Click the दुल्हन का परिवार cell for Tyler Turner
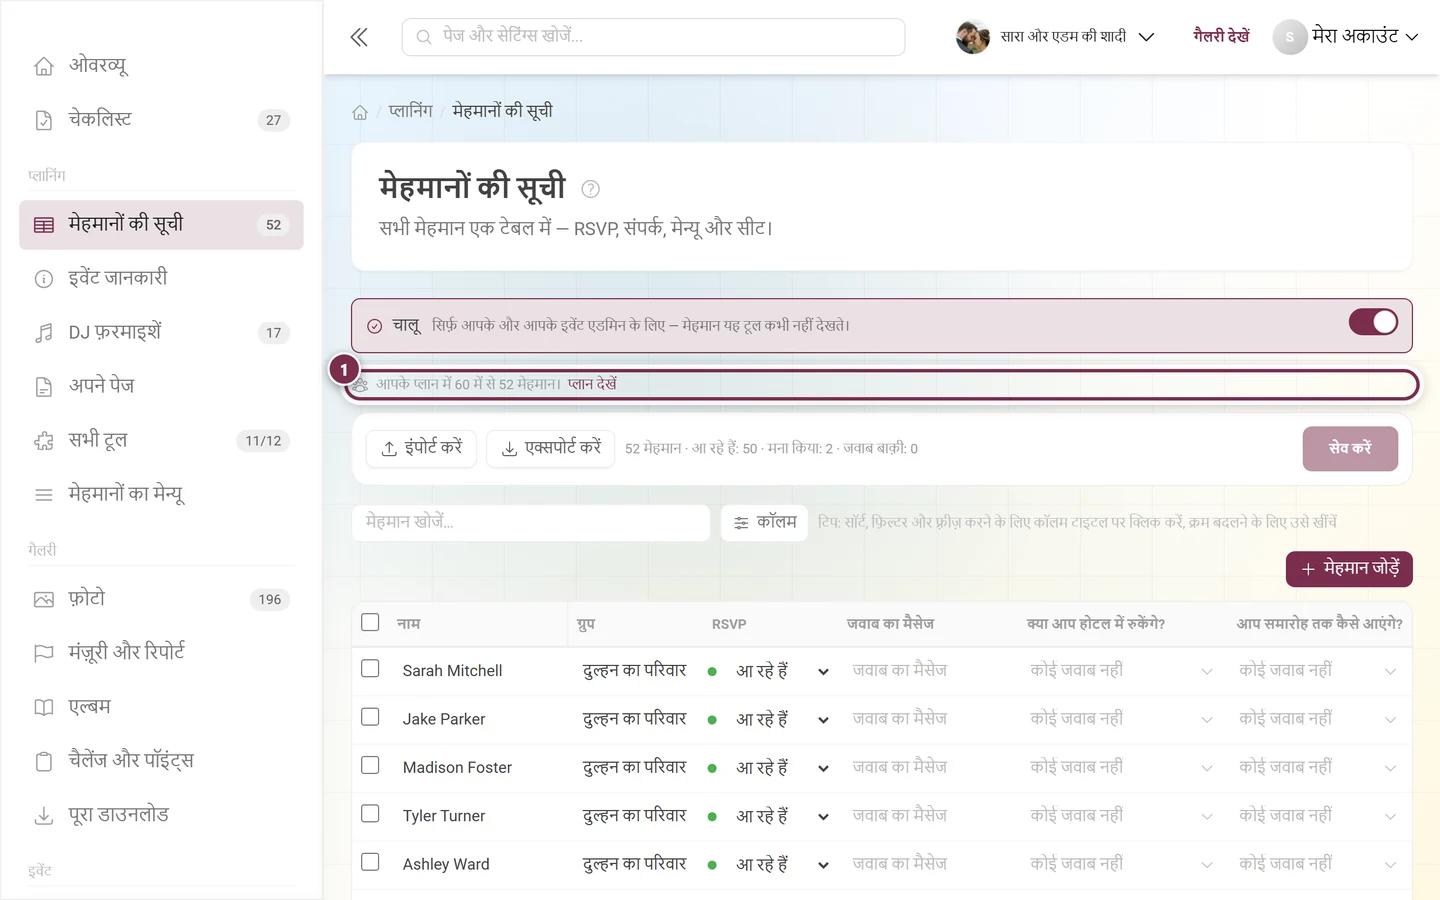Image resolution: width=1440 pixels, height=900 pixels. tap(635, 816)
